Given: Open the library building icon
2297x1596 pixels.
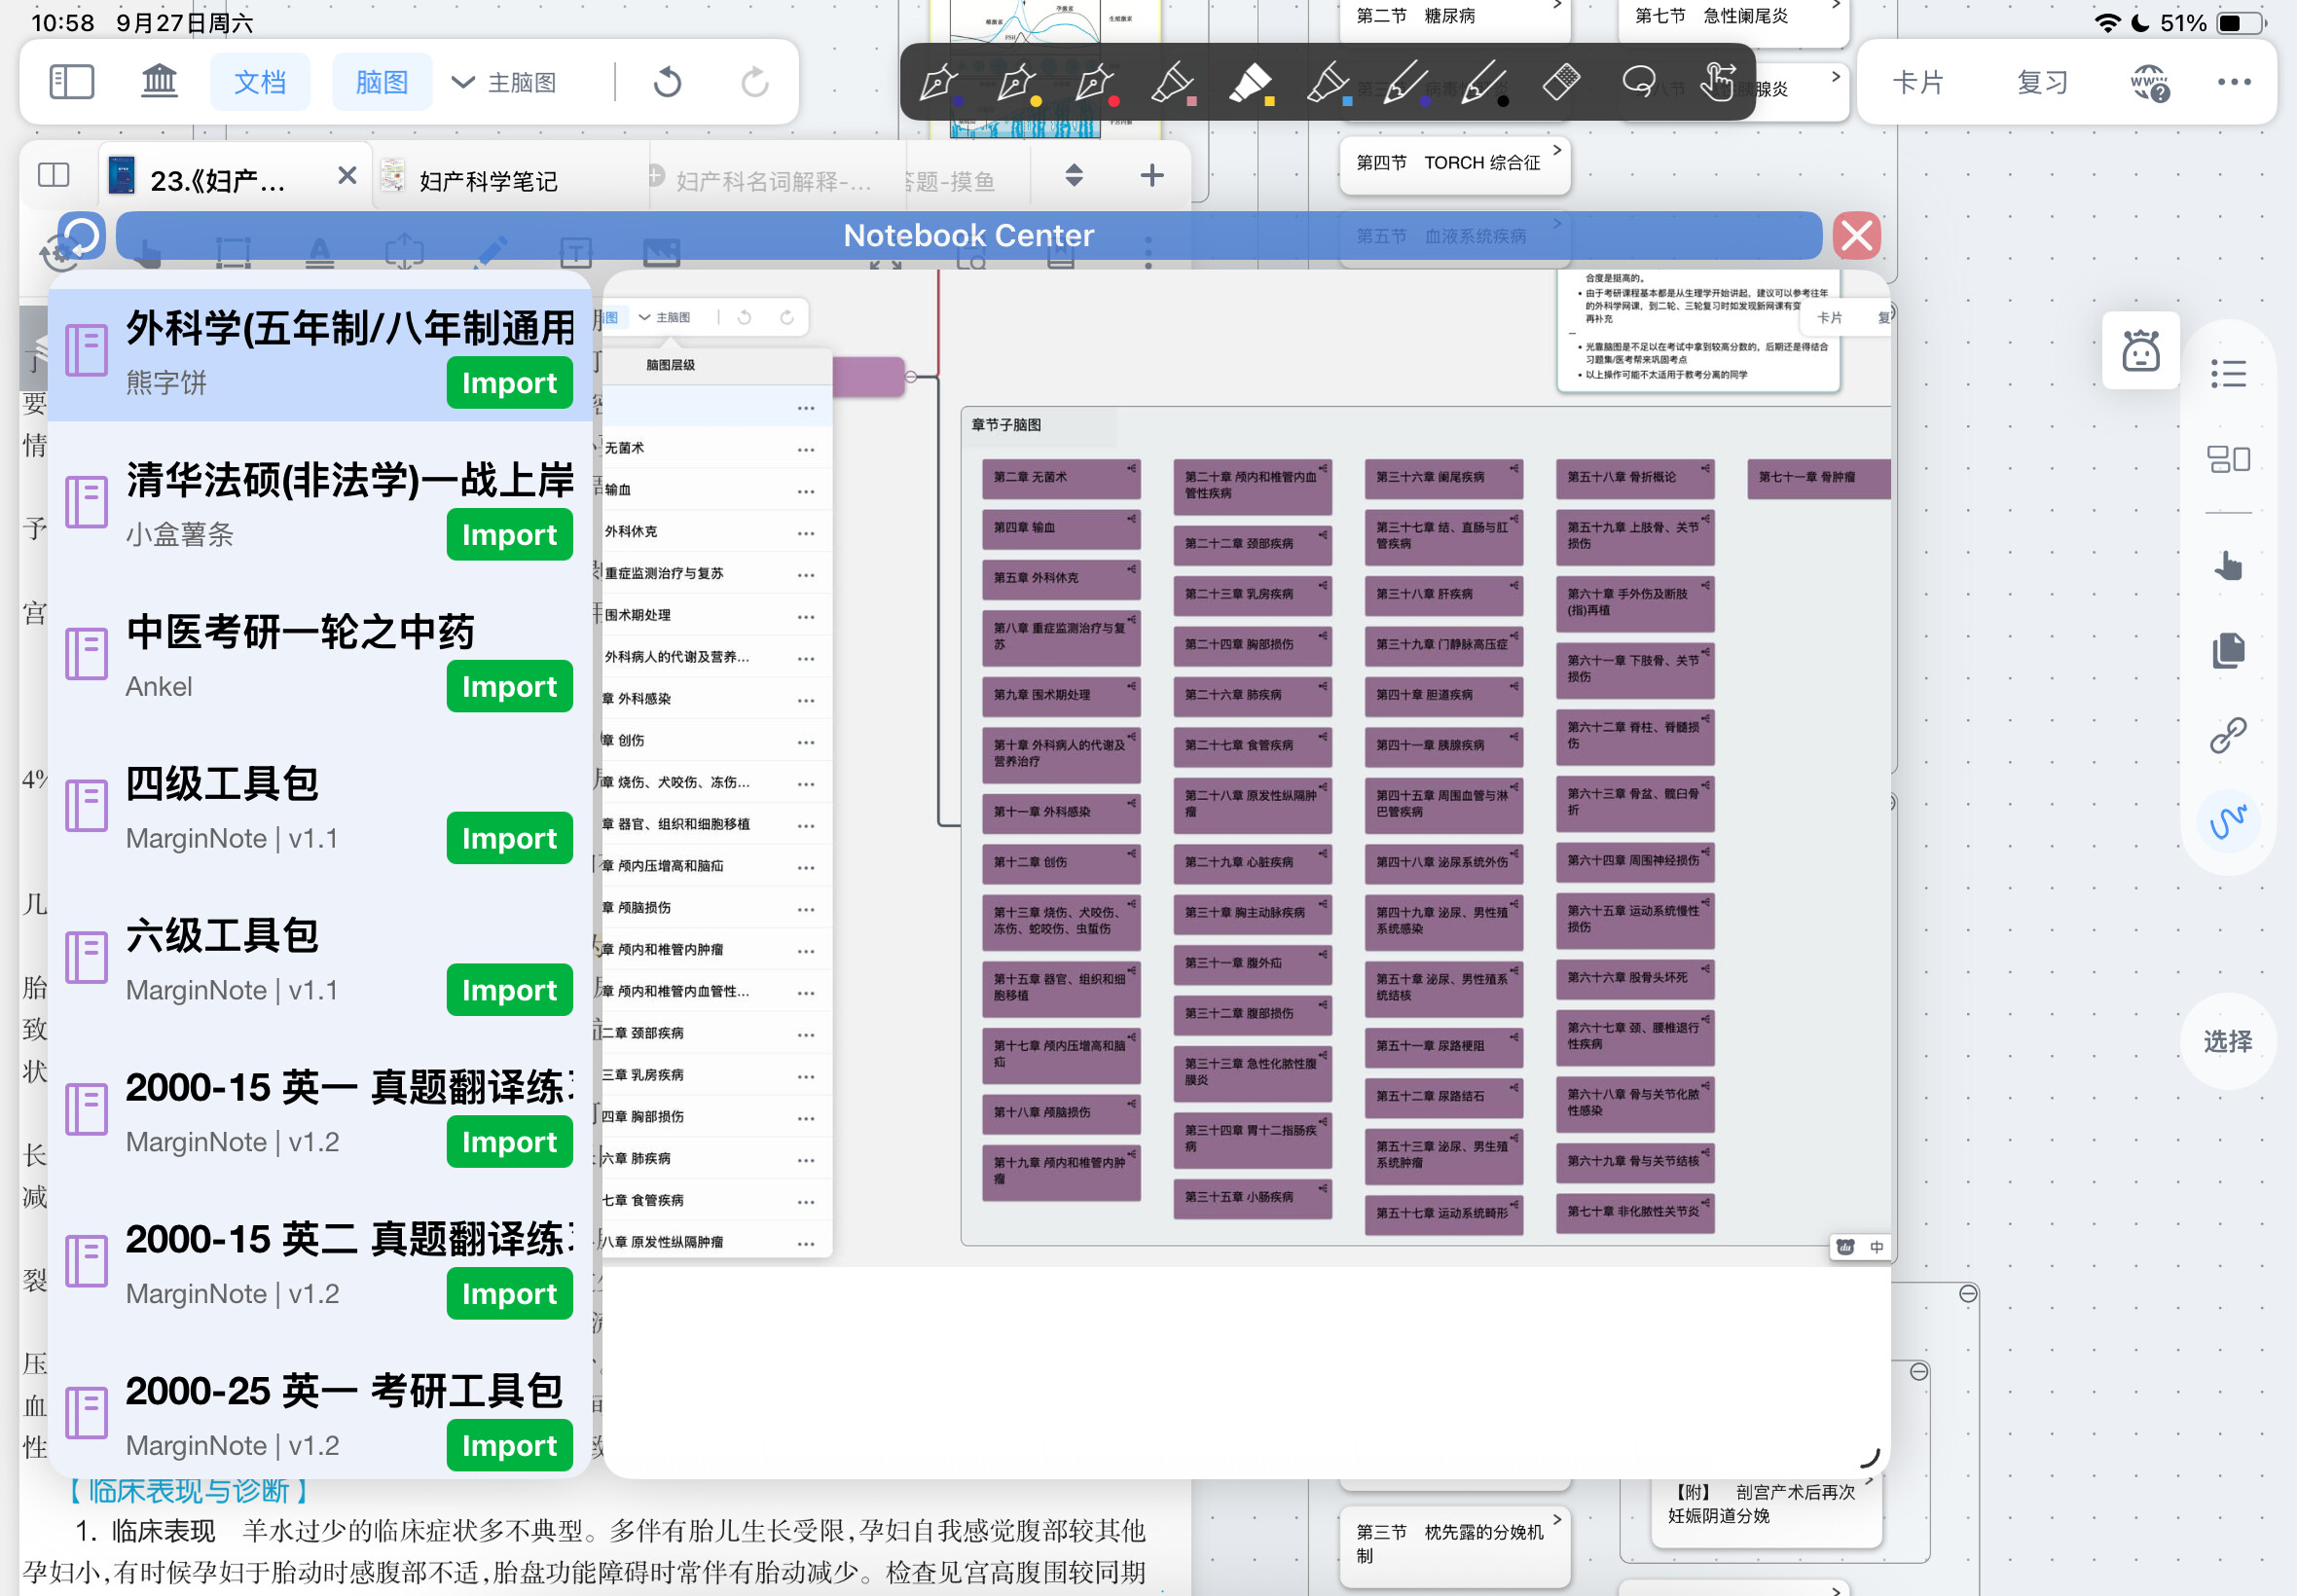Looking at the screenshot, I should (x=159, y=82).
